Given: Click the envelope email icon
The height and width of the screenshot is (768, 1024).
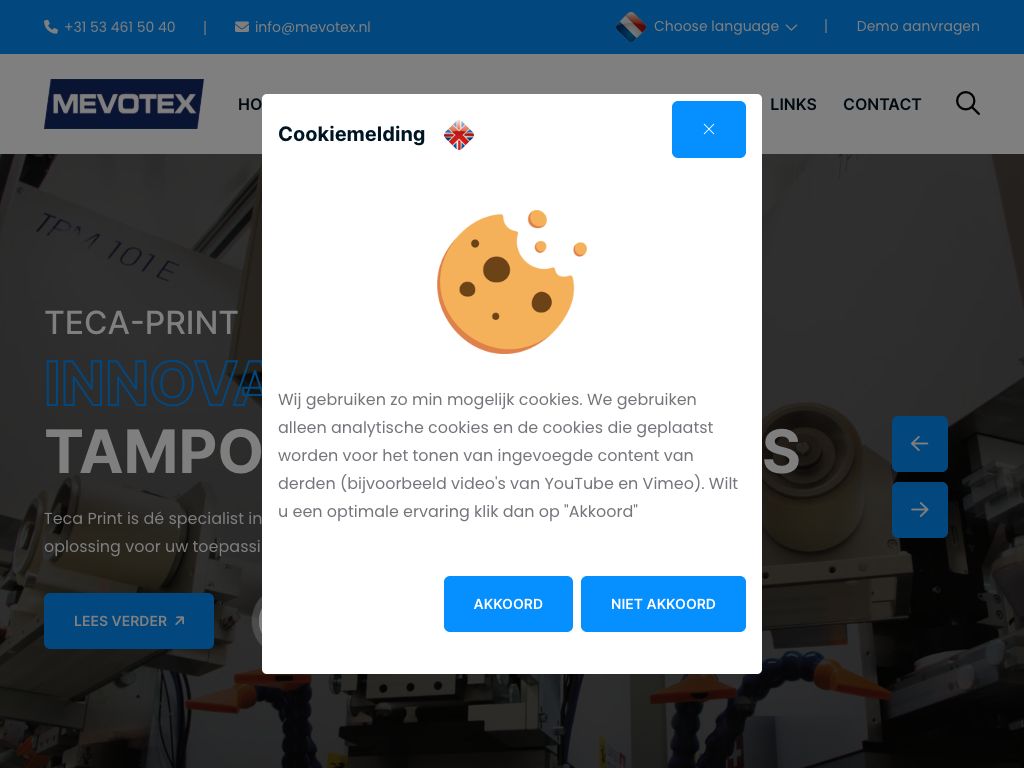Looking at the screenshot, I should point(242,27).
